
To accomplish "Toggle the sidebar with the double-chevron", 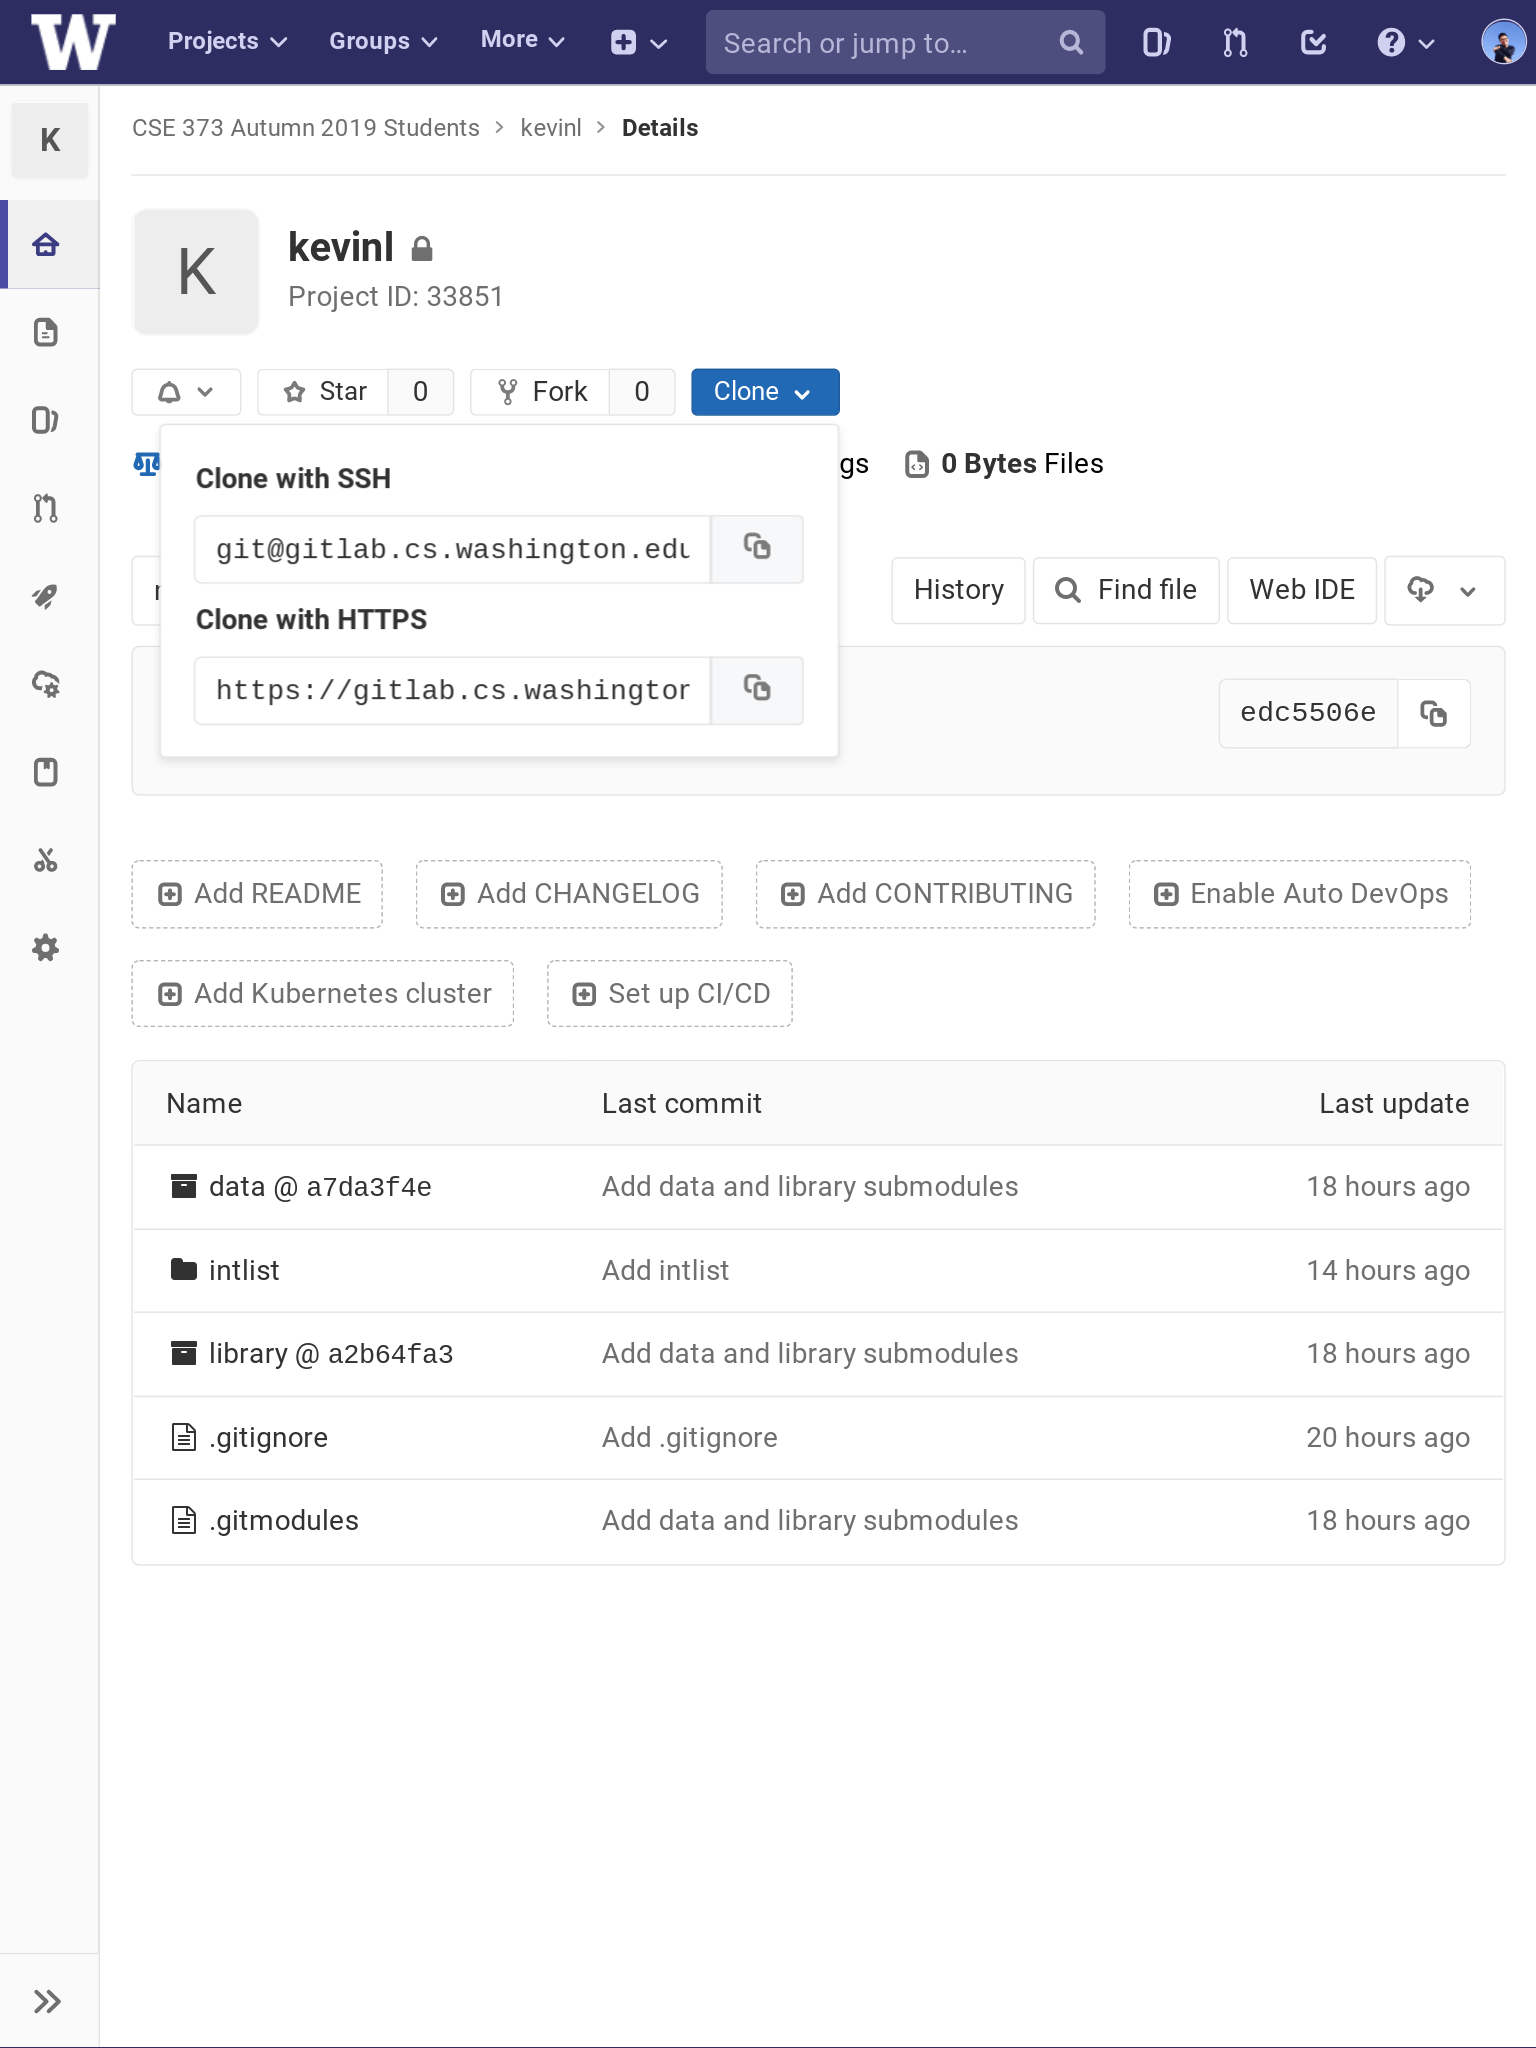I will (x=47, y=2001).
